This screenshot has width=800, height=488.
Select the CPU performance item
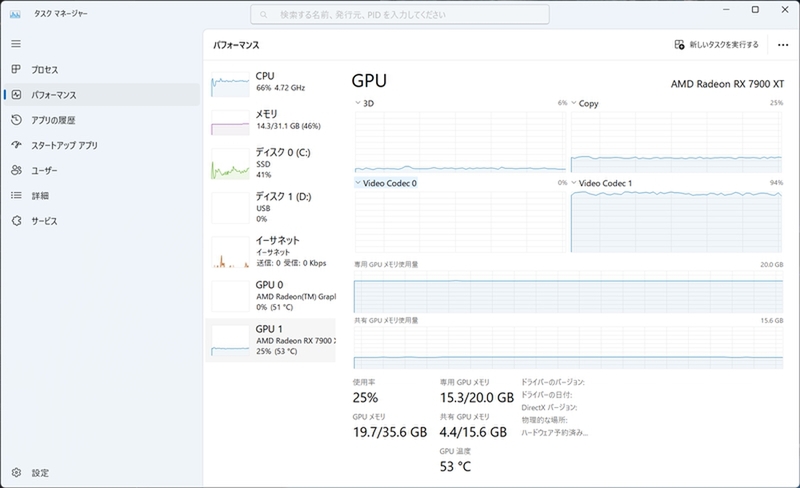click(272, 82)
